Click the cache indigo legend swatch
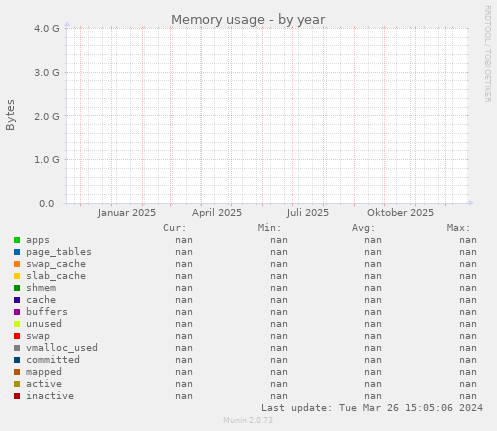This screenshot has width=497, height=431. click(17, 300)
